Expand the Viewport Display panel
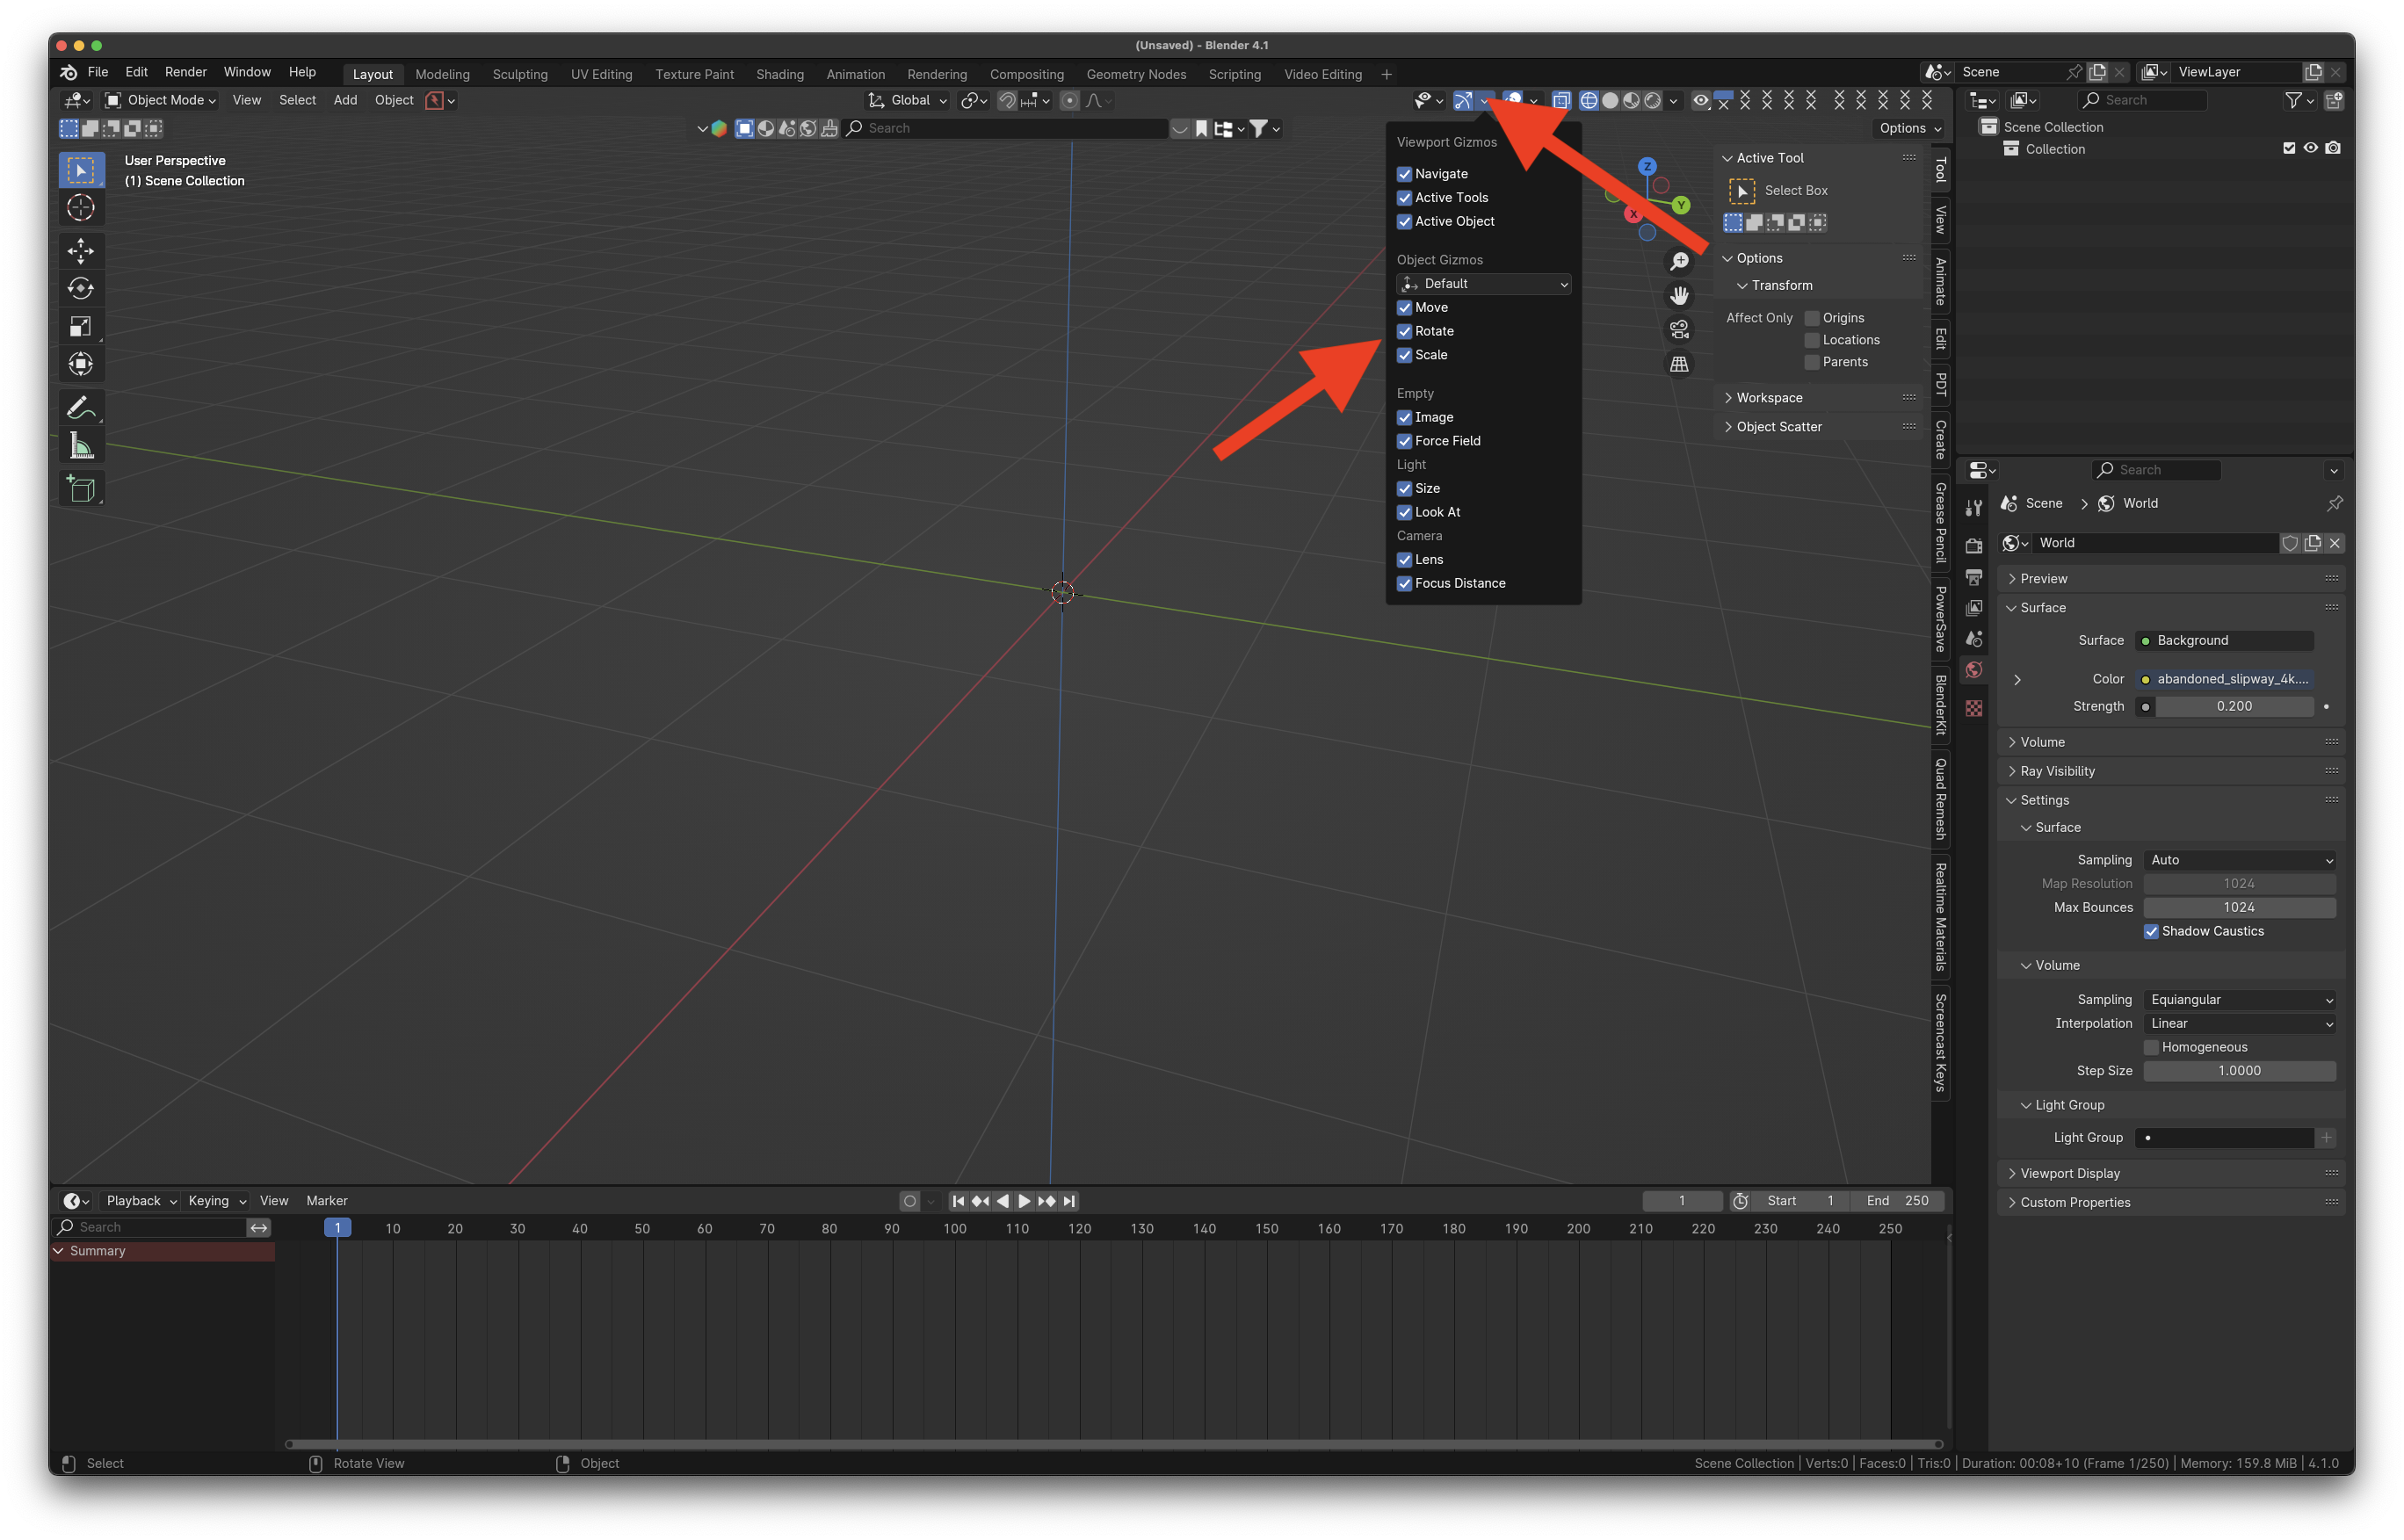2404x1540 pixels. (2070, 1173)
